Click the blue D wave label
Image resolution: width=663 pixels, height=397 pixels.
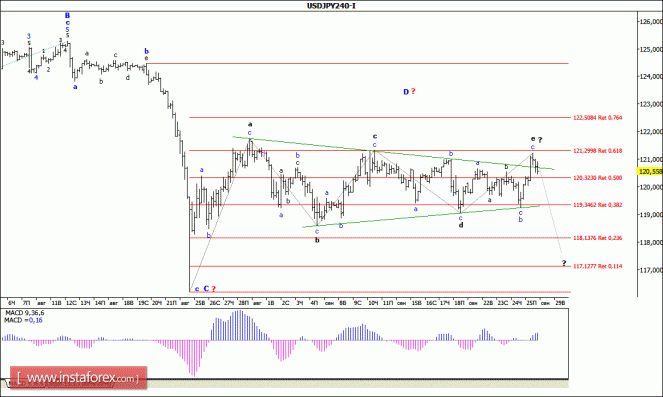click(406, 92)
